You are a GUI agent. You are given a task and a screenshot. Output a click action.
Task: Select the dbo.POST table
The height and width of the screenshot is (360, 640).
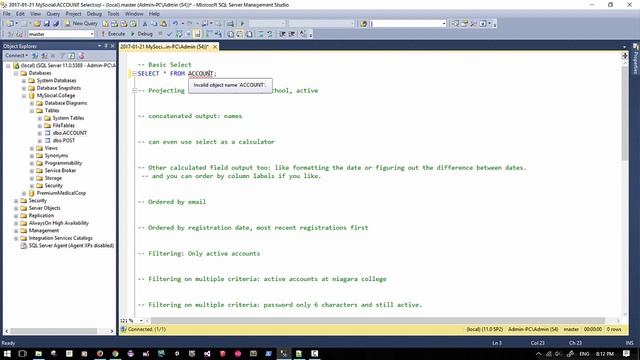[x=64, y=140]
